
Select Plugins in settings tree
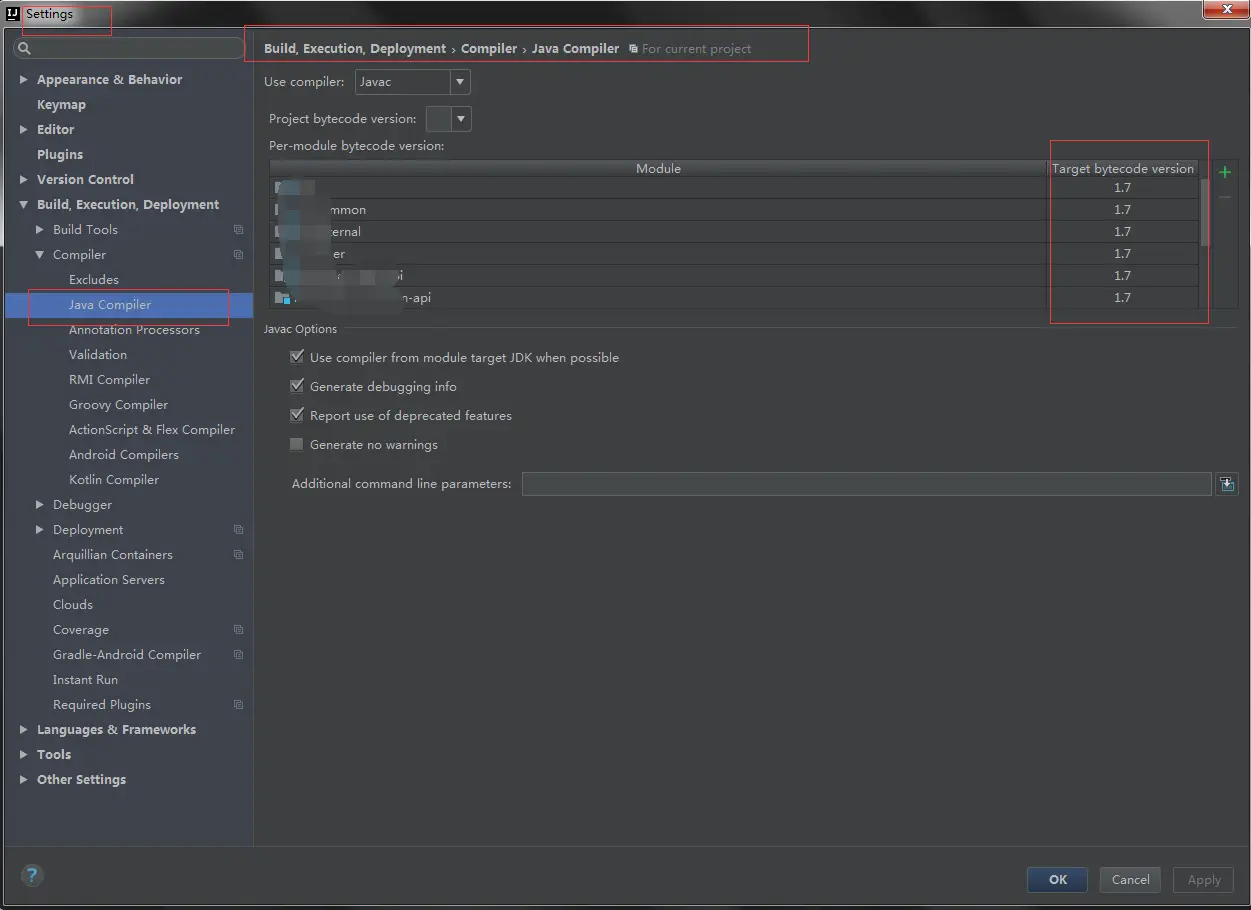tap(60, 154)
